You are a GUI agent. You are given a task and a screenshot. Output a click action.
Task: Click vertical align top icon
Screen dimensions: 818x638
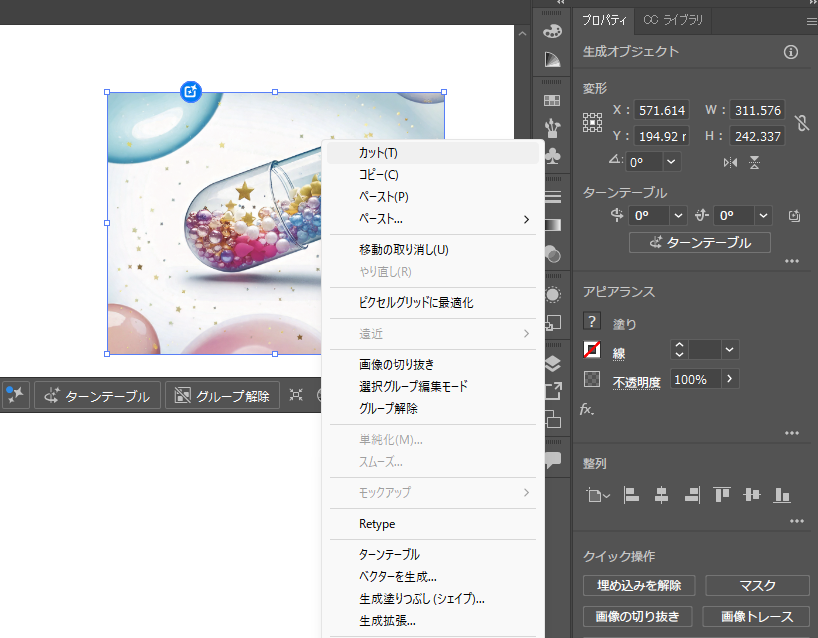point(722,494)
